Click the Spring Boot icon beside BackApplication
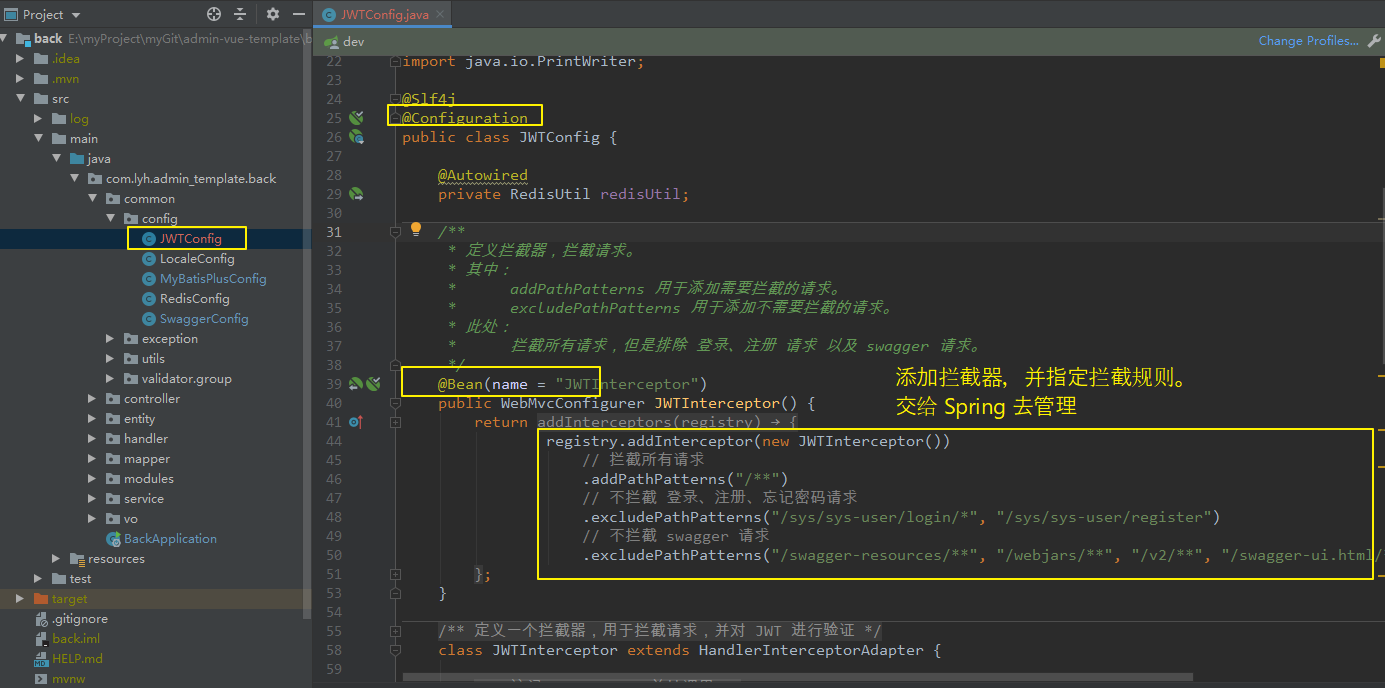Image resolution: width=1385 pixels, height=688 pixels. click(x=113, y=539)
